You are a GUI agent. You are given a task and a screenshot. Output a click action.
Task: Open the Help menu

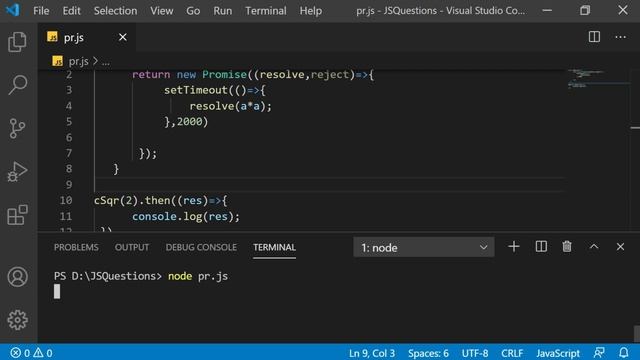click(311, 11)
